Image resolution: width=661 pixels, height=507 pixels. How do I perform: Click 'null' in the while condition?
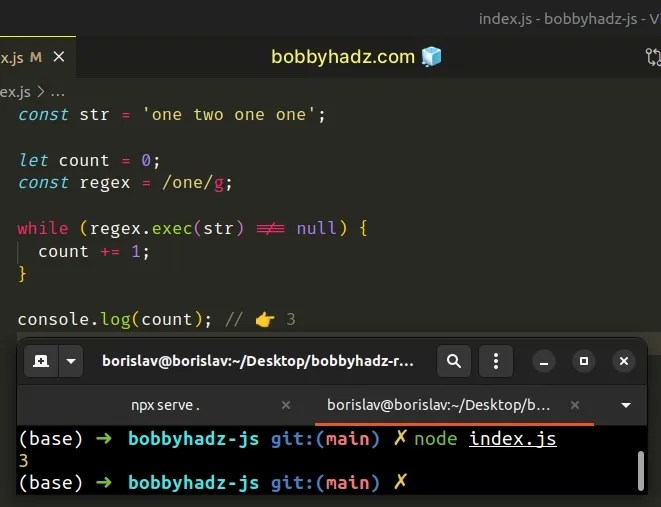317,228
